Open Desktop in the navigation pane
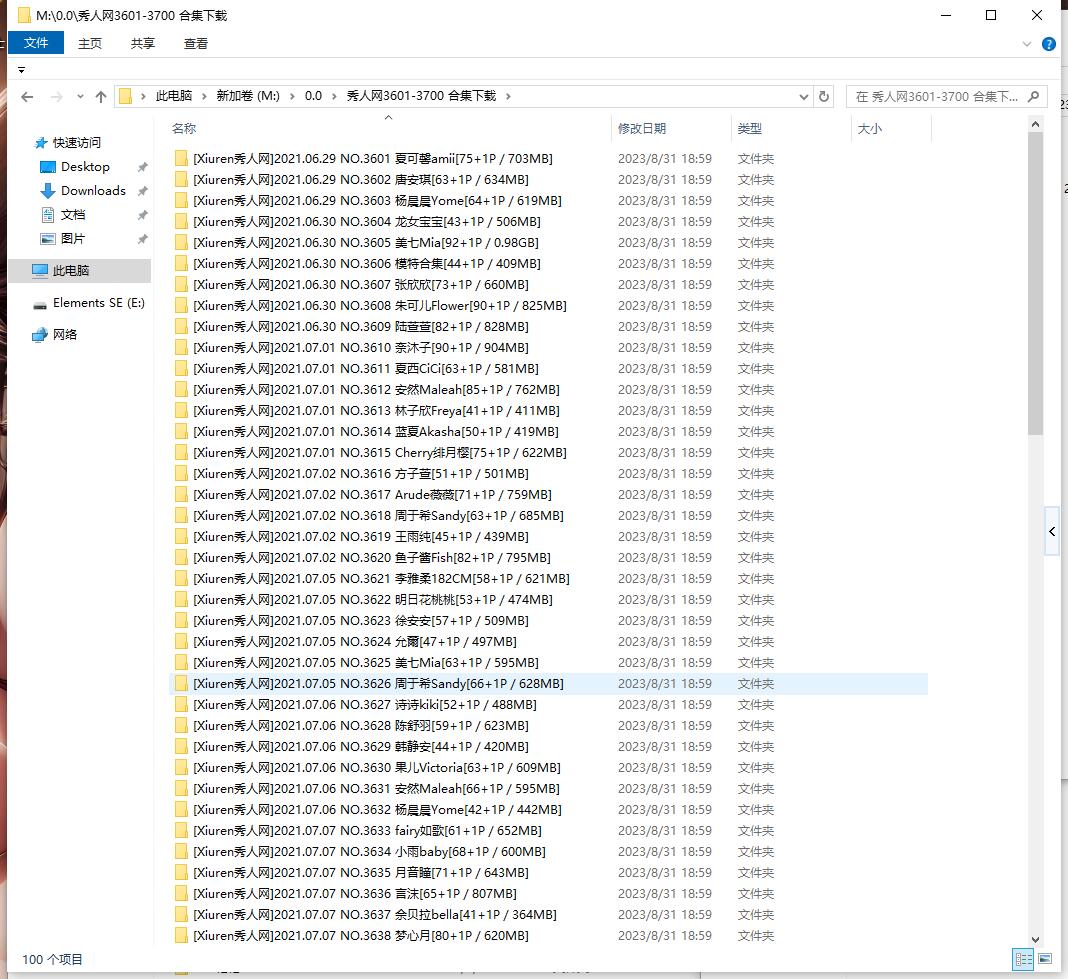 (85, 167)
